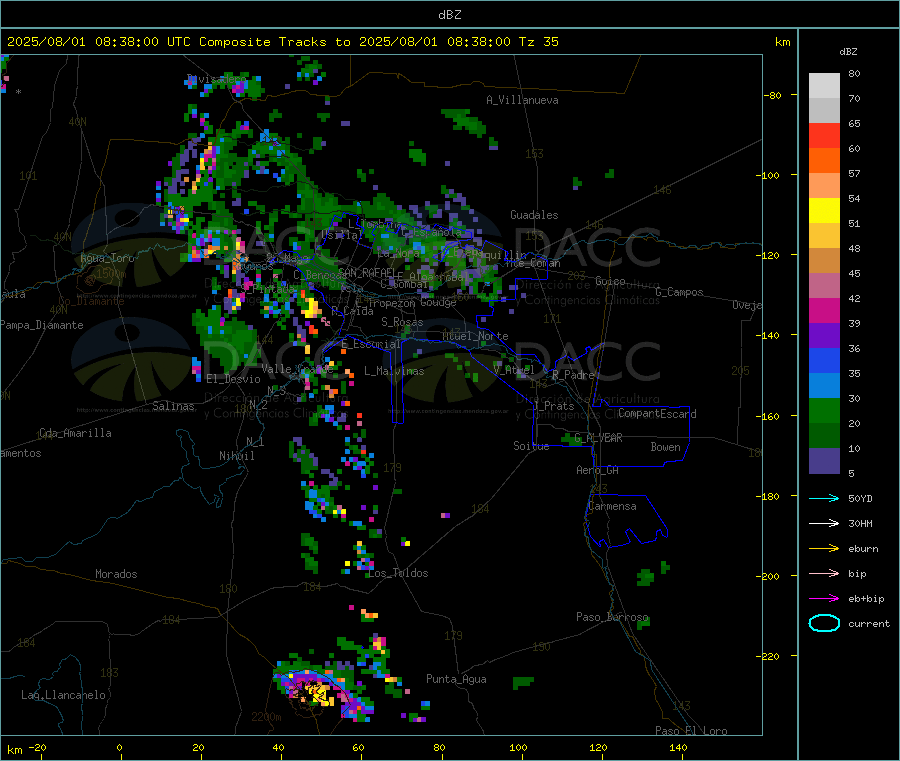Click the -80 km vertical axis tick label
Viewport: 900px width, 761px height.
tap(773, 95)
